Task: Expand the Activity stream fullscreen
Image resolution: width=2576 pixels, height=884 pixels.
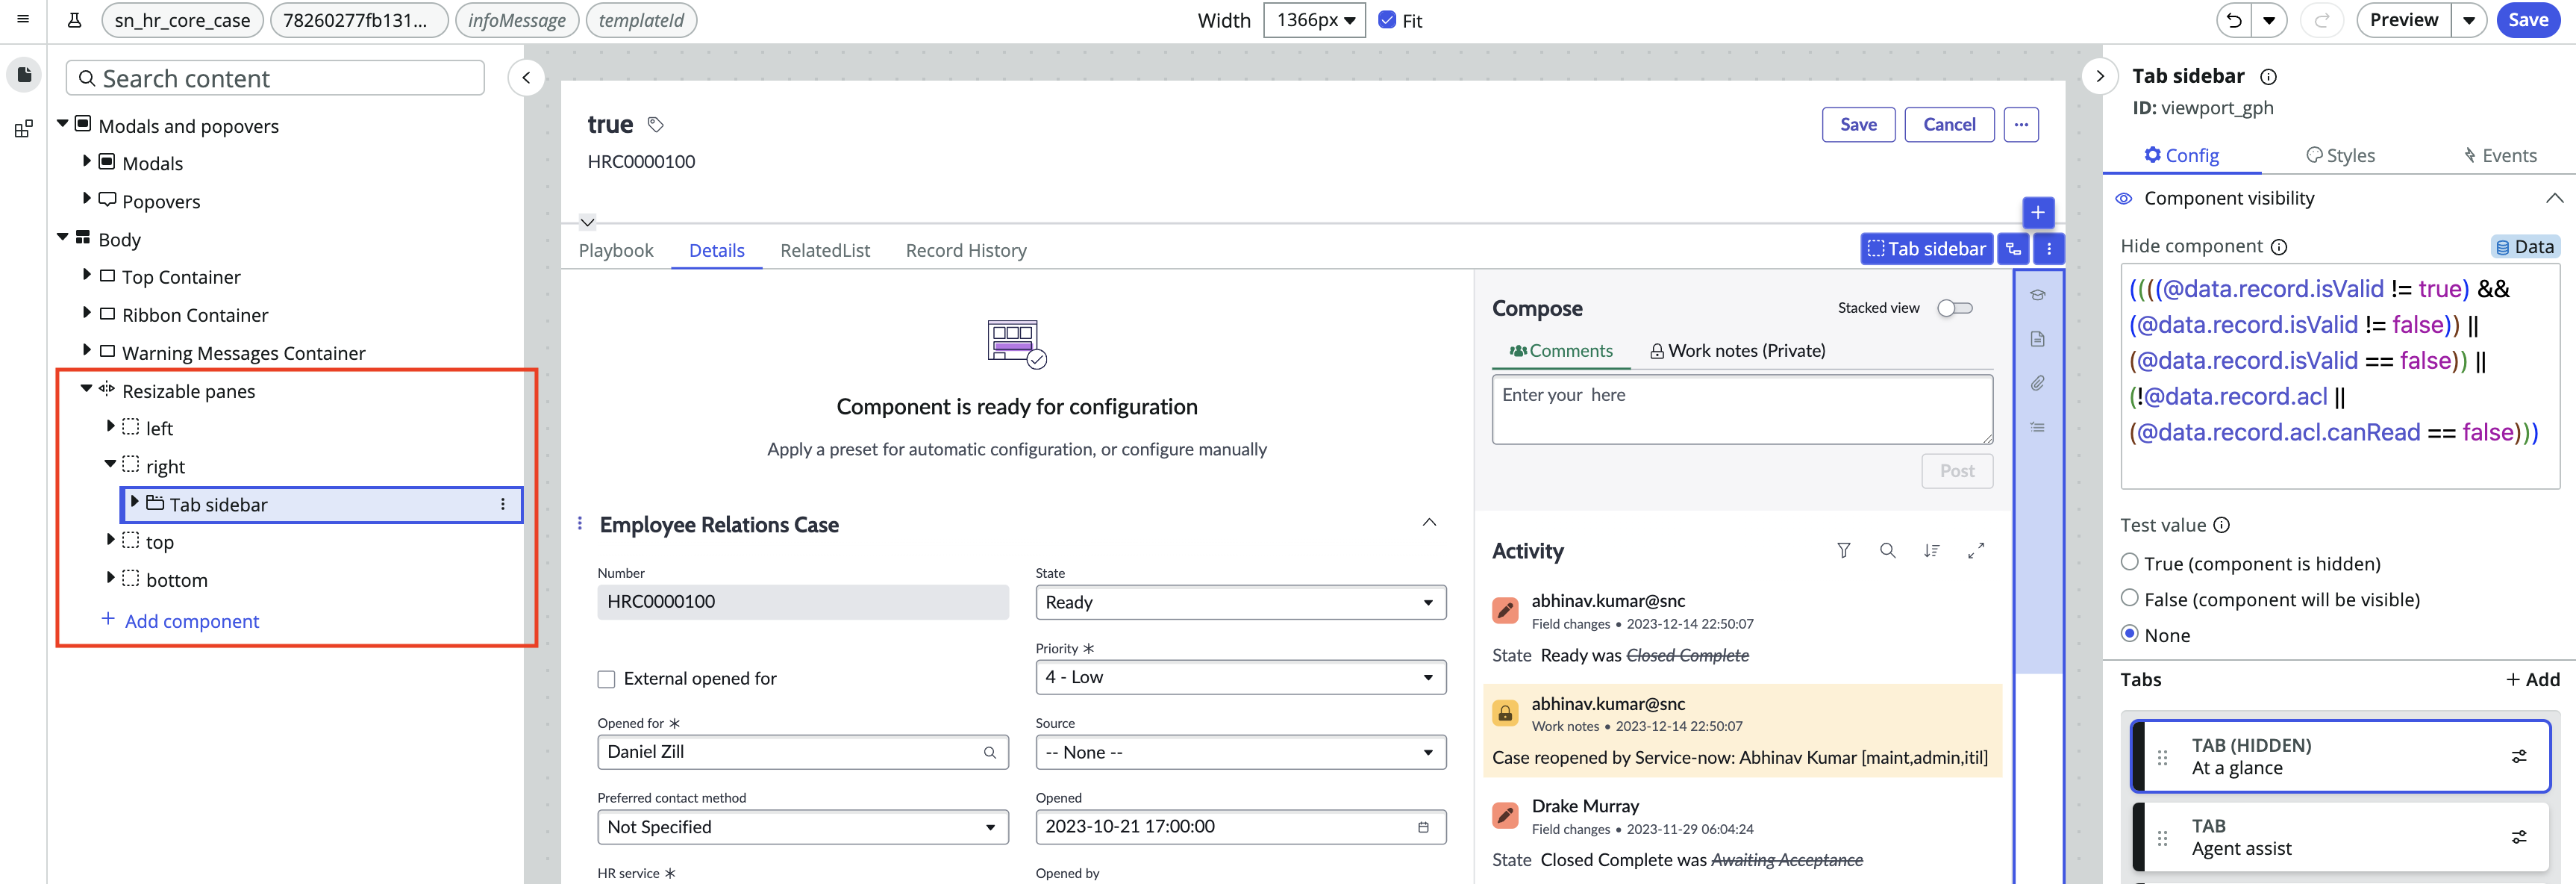Action: (1976, 550)
